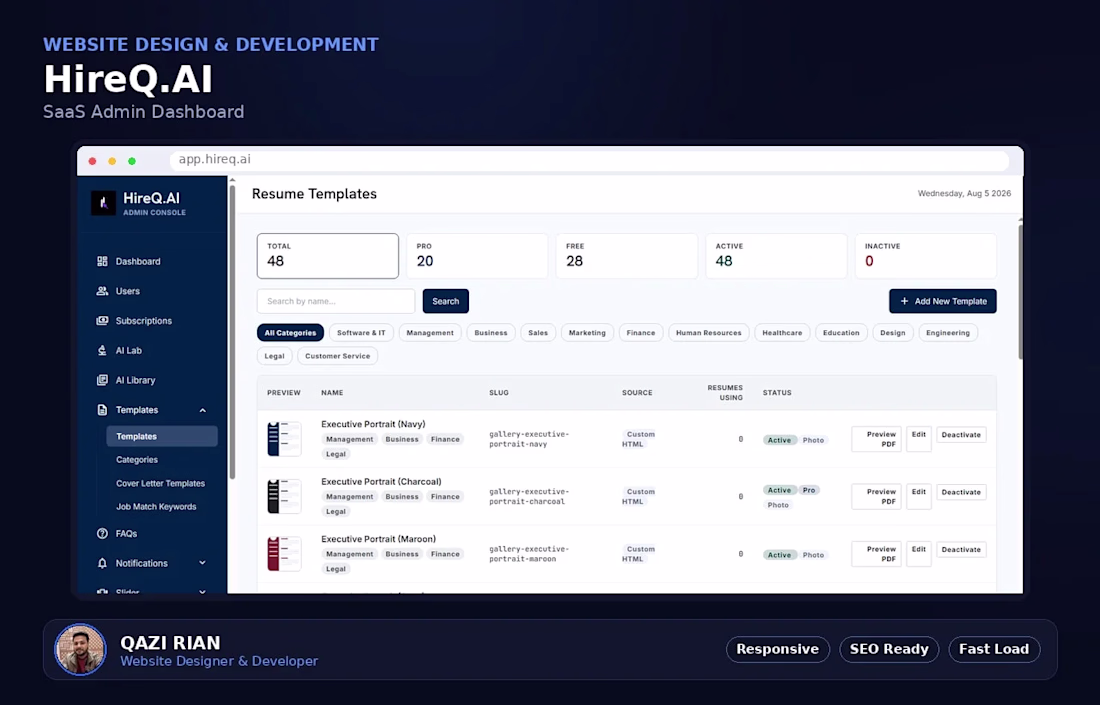Filter by Human Resources category chip
The image size is (1100, 705).
tap(709, 333)
